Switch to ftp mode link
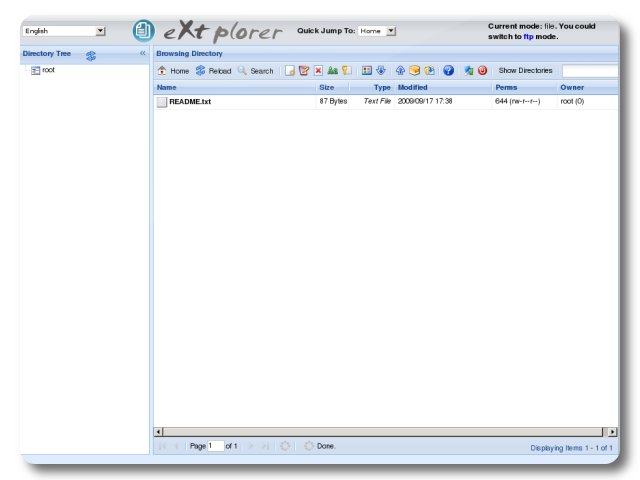 528,36
